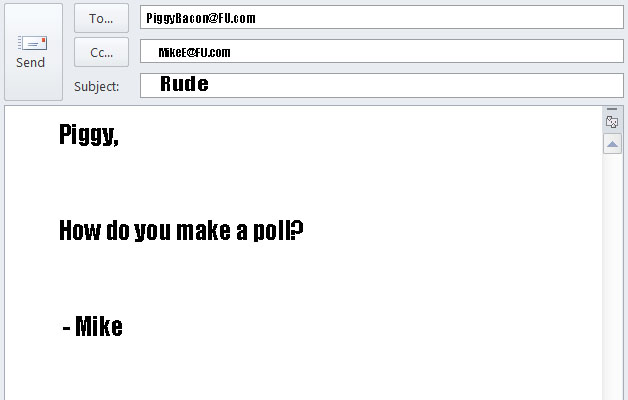Click the greeting line "Piggy,"
Image resolution: width=628 pixels, height=400 pixels.
tap(89, 135)
